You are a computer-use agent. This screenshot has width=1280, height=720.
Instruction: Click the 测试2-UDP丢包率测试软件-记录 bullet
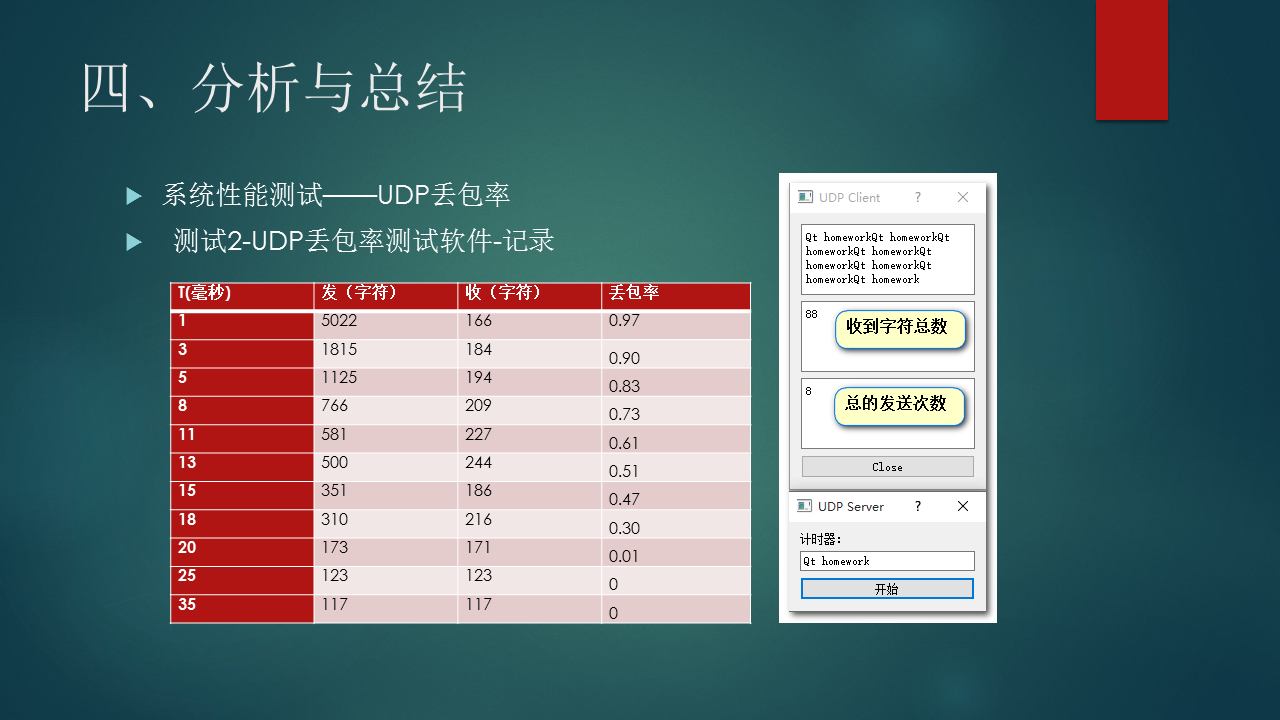click(x=363, y=241)
